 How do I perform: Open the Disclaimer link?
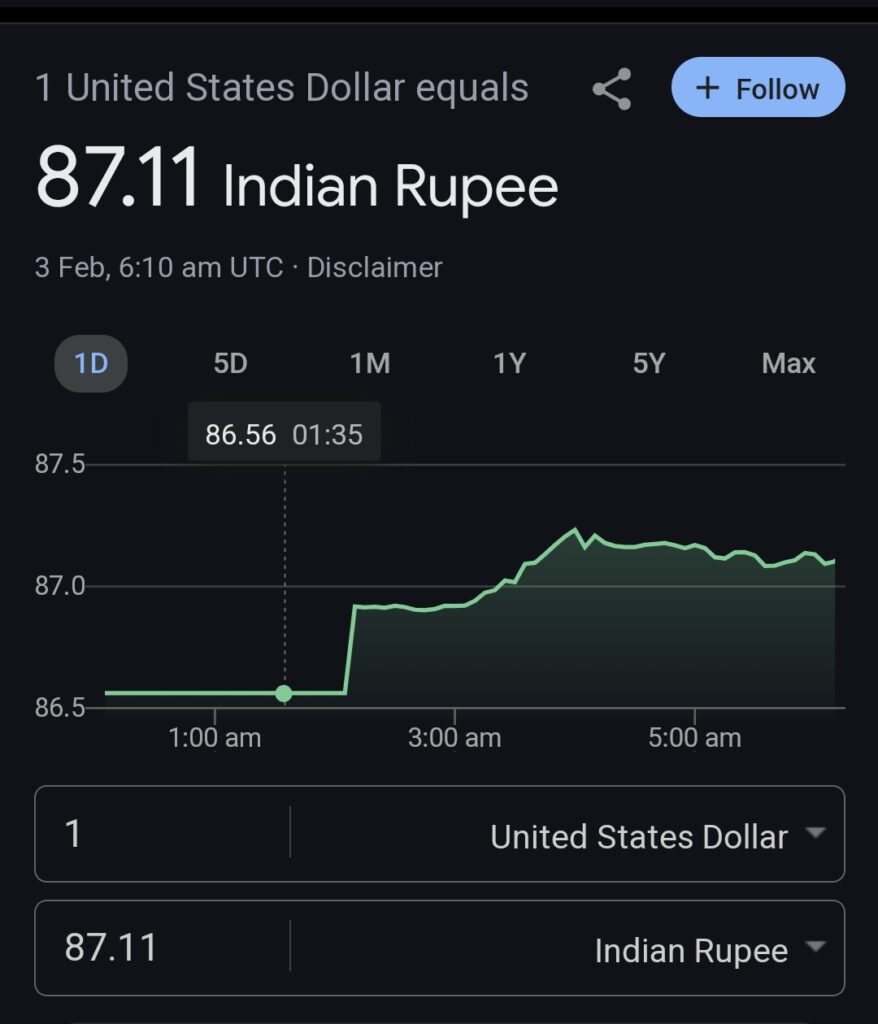(374, 268)
